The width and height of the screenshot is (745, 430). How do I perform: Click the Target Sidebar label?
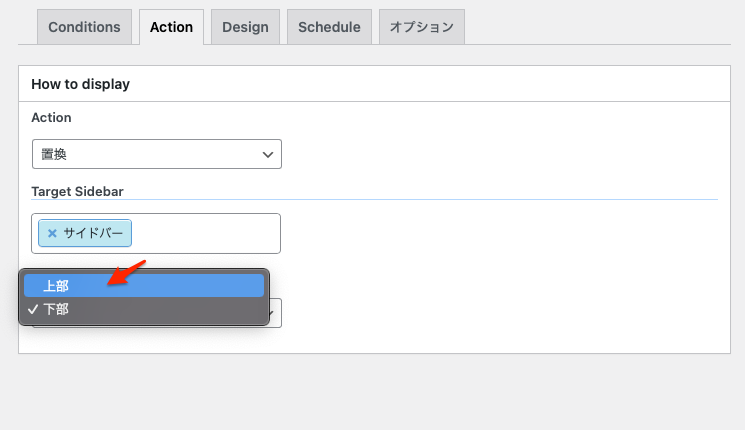pyautogui.click(x=77, y=191)
